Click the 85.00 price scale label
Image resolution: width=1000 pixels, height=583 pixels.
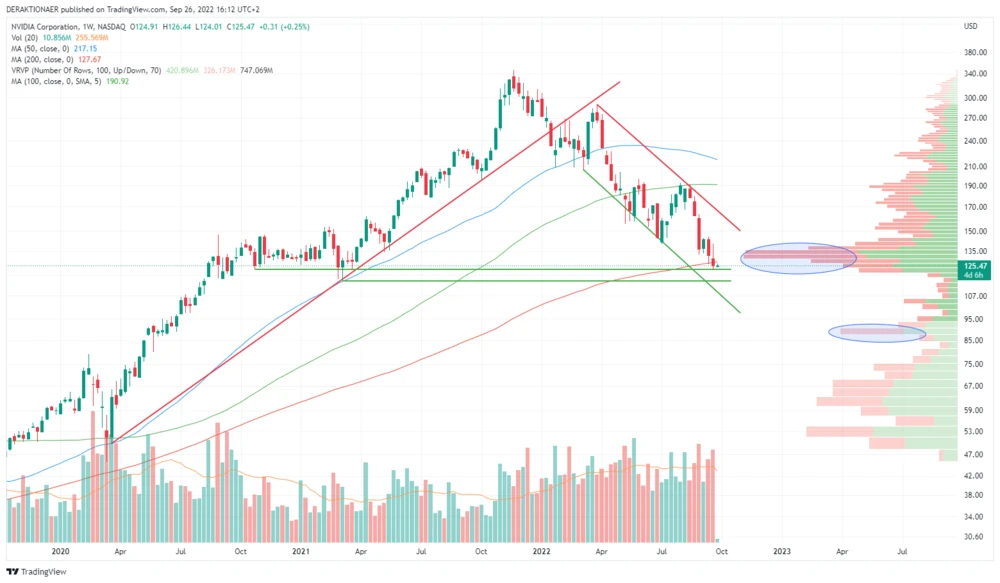[x=973, y=341]
